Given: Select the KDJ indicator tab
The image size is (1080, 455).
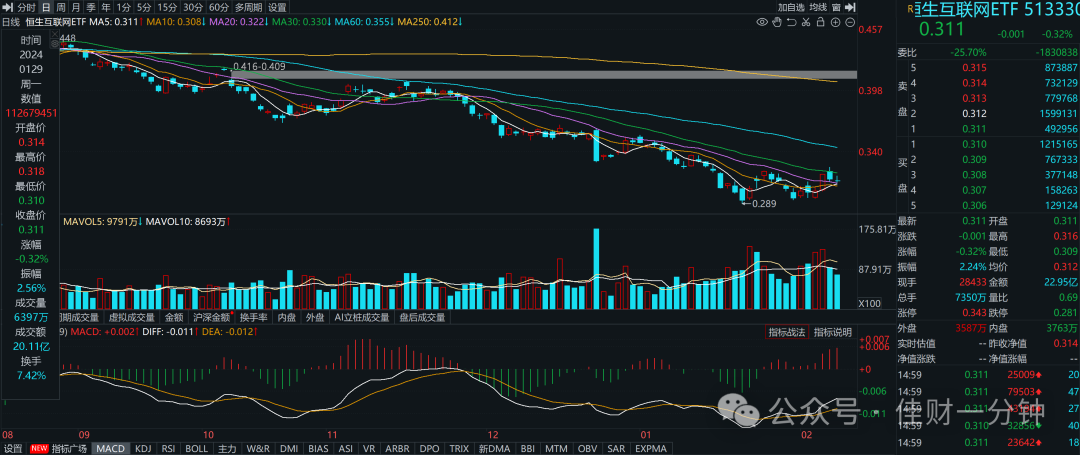Looking at the screenshot, I should point(143,448).
